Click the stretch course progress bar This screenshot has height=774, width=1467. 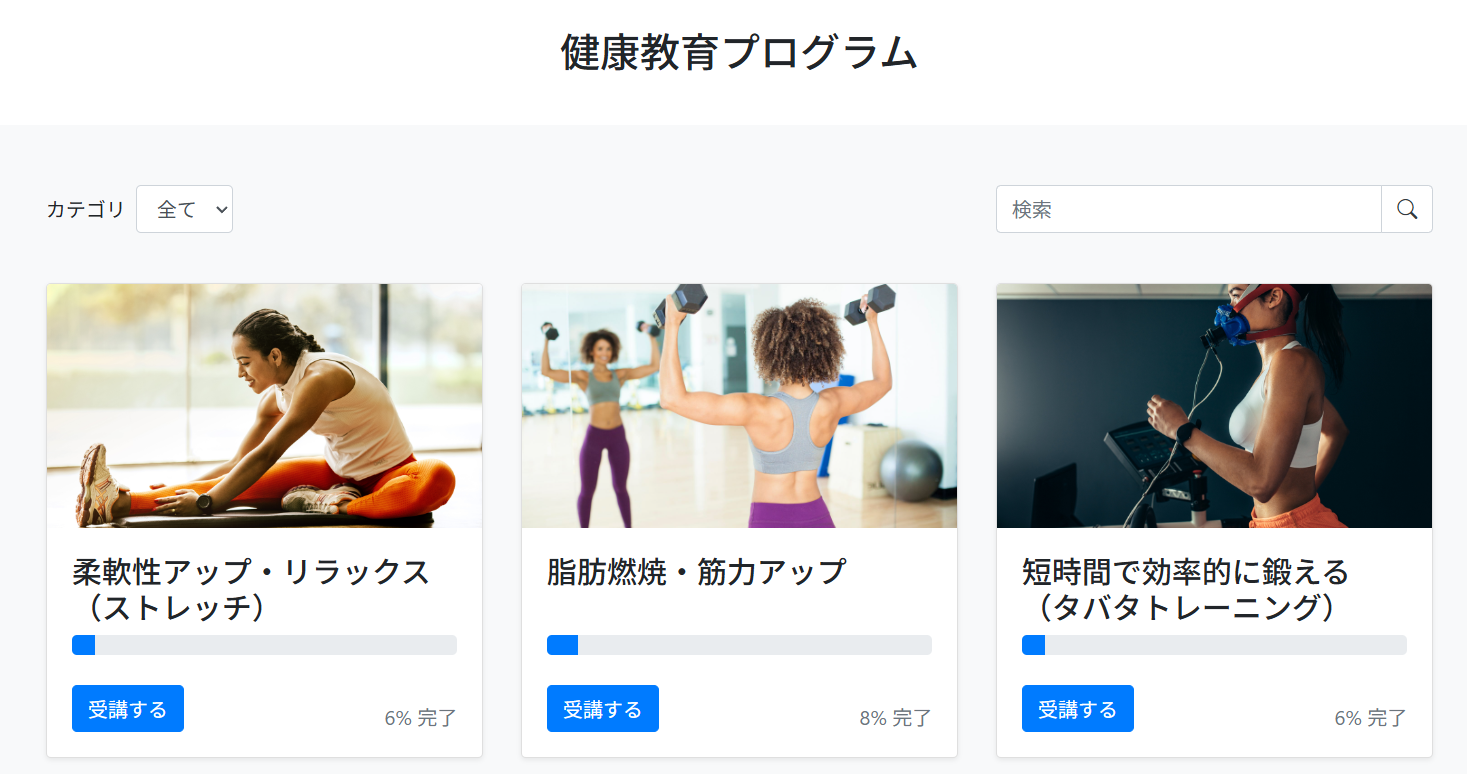pos(264,645)
